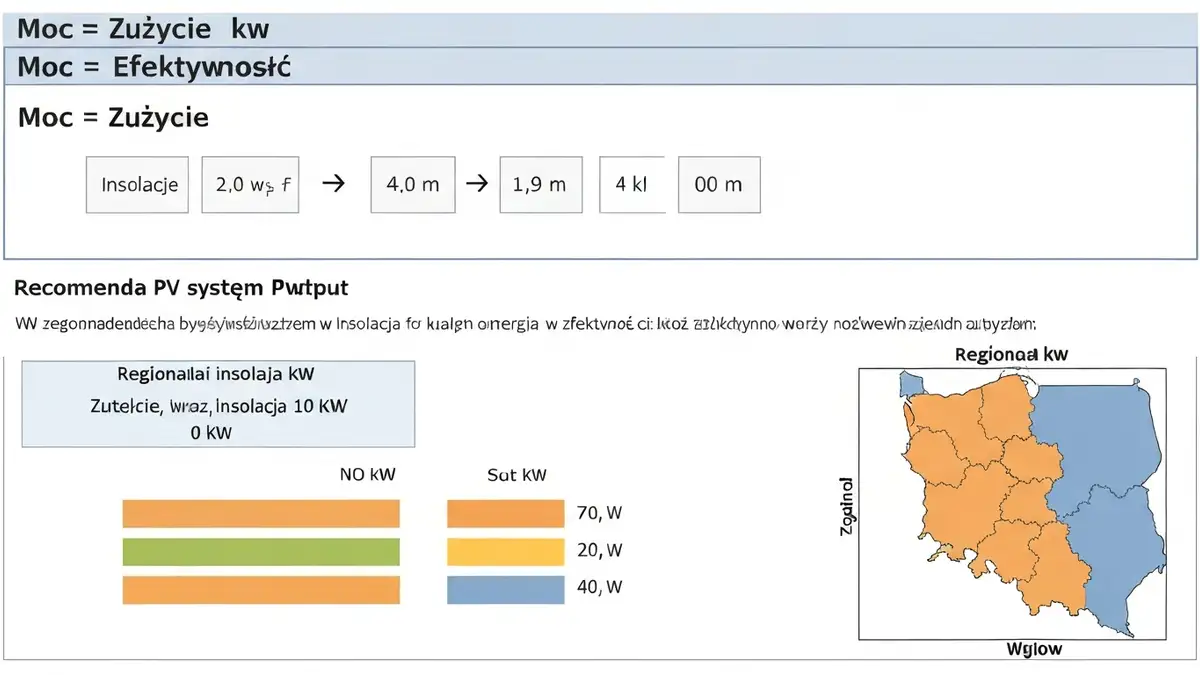Click the arrow before the 1,9 m box
Viewport: 1200px width, 675px height.
point(477,184)
